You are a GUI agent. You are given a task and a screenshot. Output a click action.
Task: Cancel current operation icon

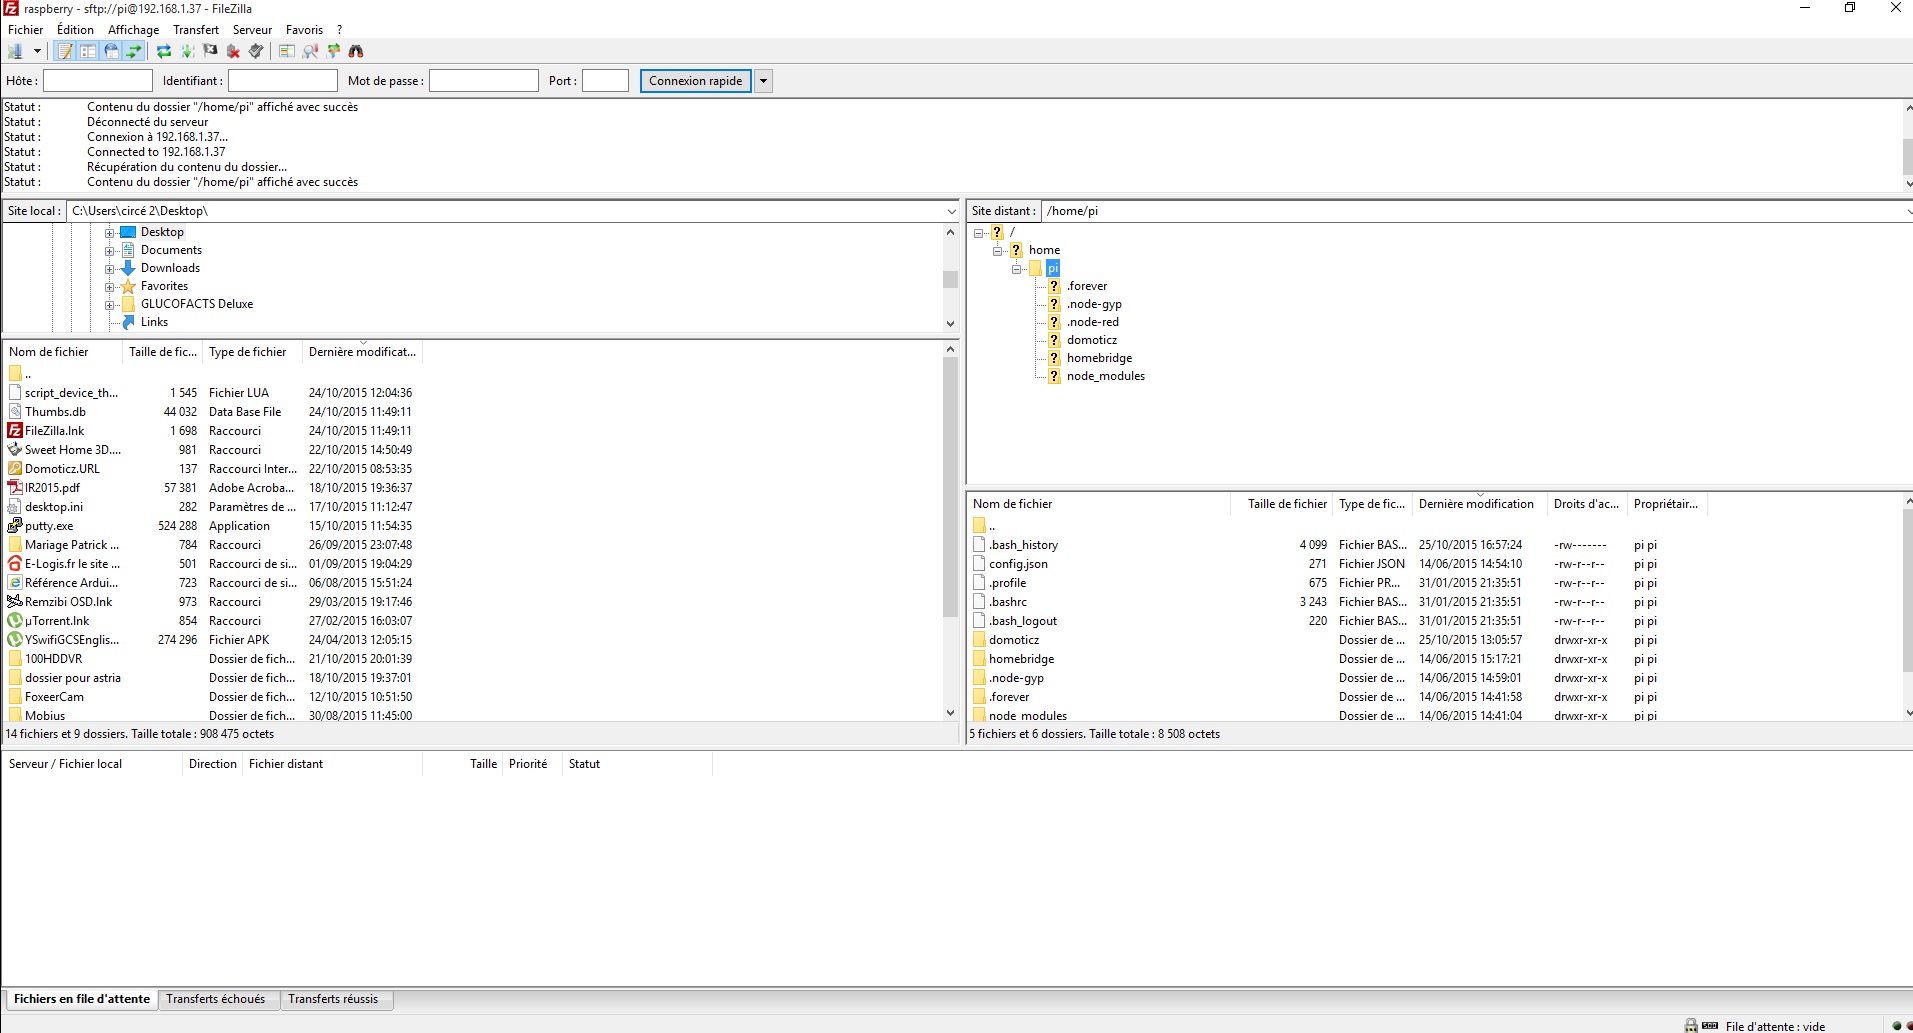pos(210,51)
